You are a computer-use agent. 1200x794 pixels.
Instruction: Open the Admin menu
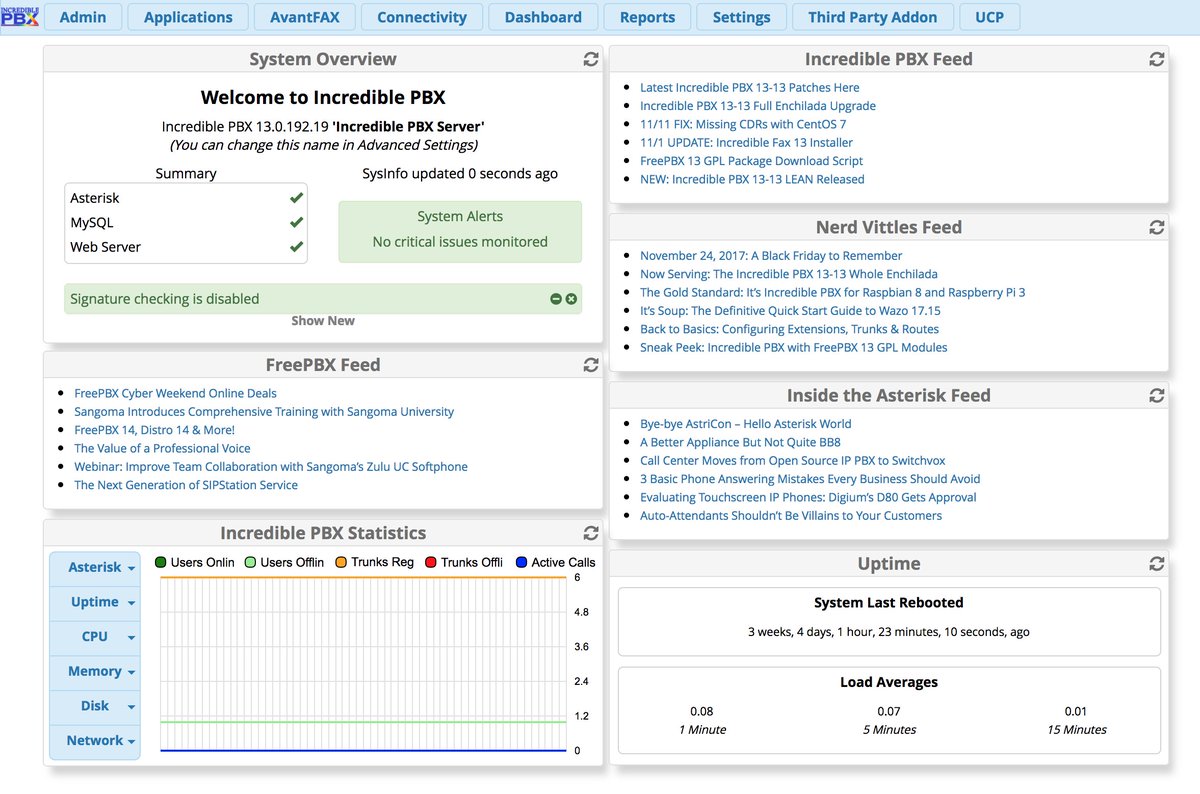tap(83, 17)
